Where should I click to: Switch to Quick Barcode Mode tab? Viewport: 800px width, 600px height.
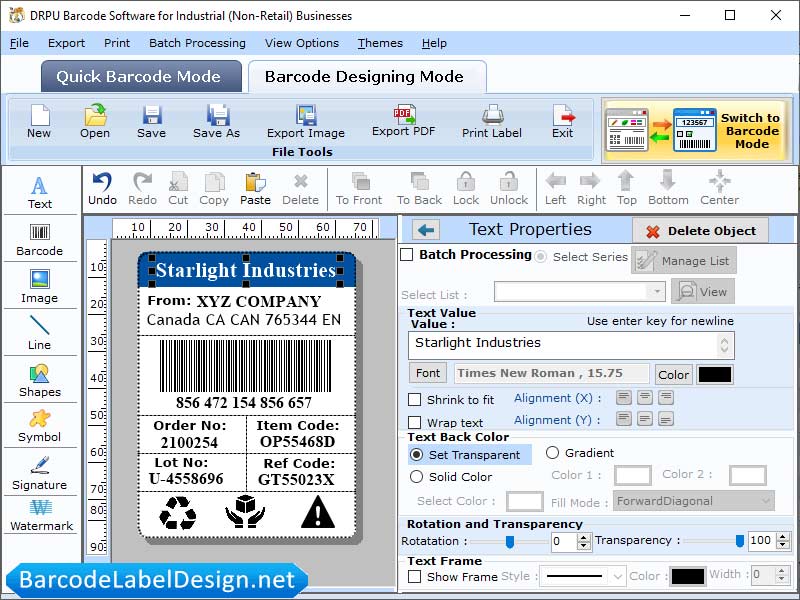coord(141,77)
